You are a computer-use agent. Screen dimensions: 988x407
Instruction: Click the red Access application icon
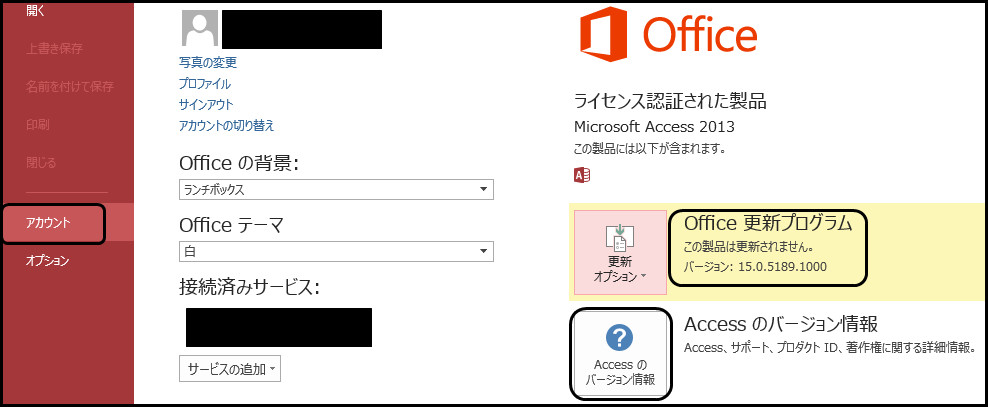click(x=582, y=175)
